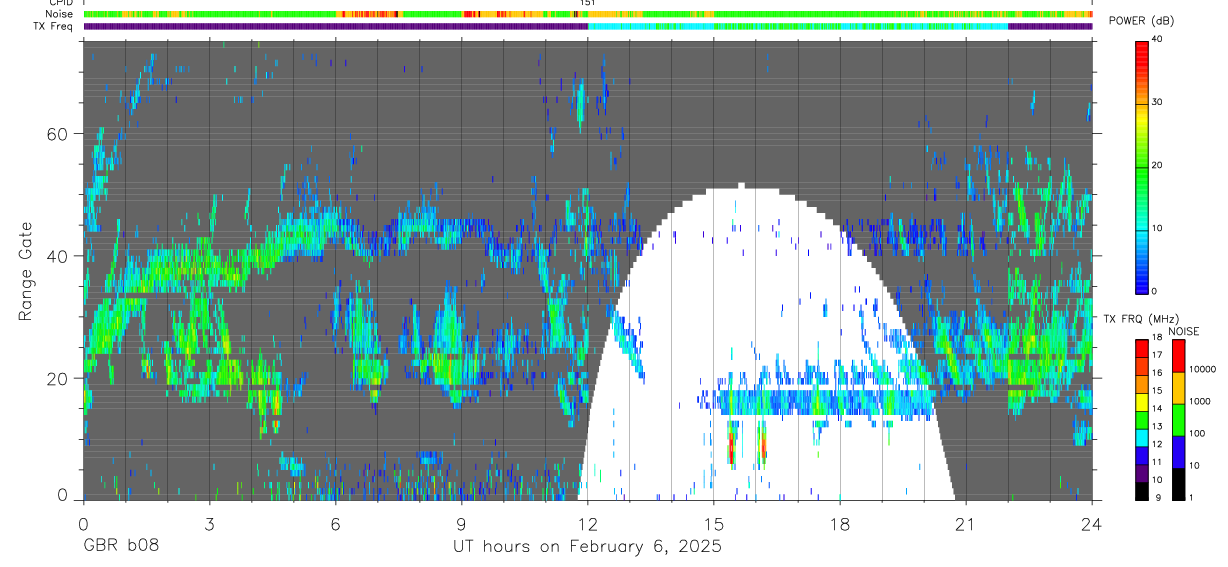
Task: Click the strong red echo near 15.5 UT
Action: pos(731,448)
